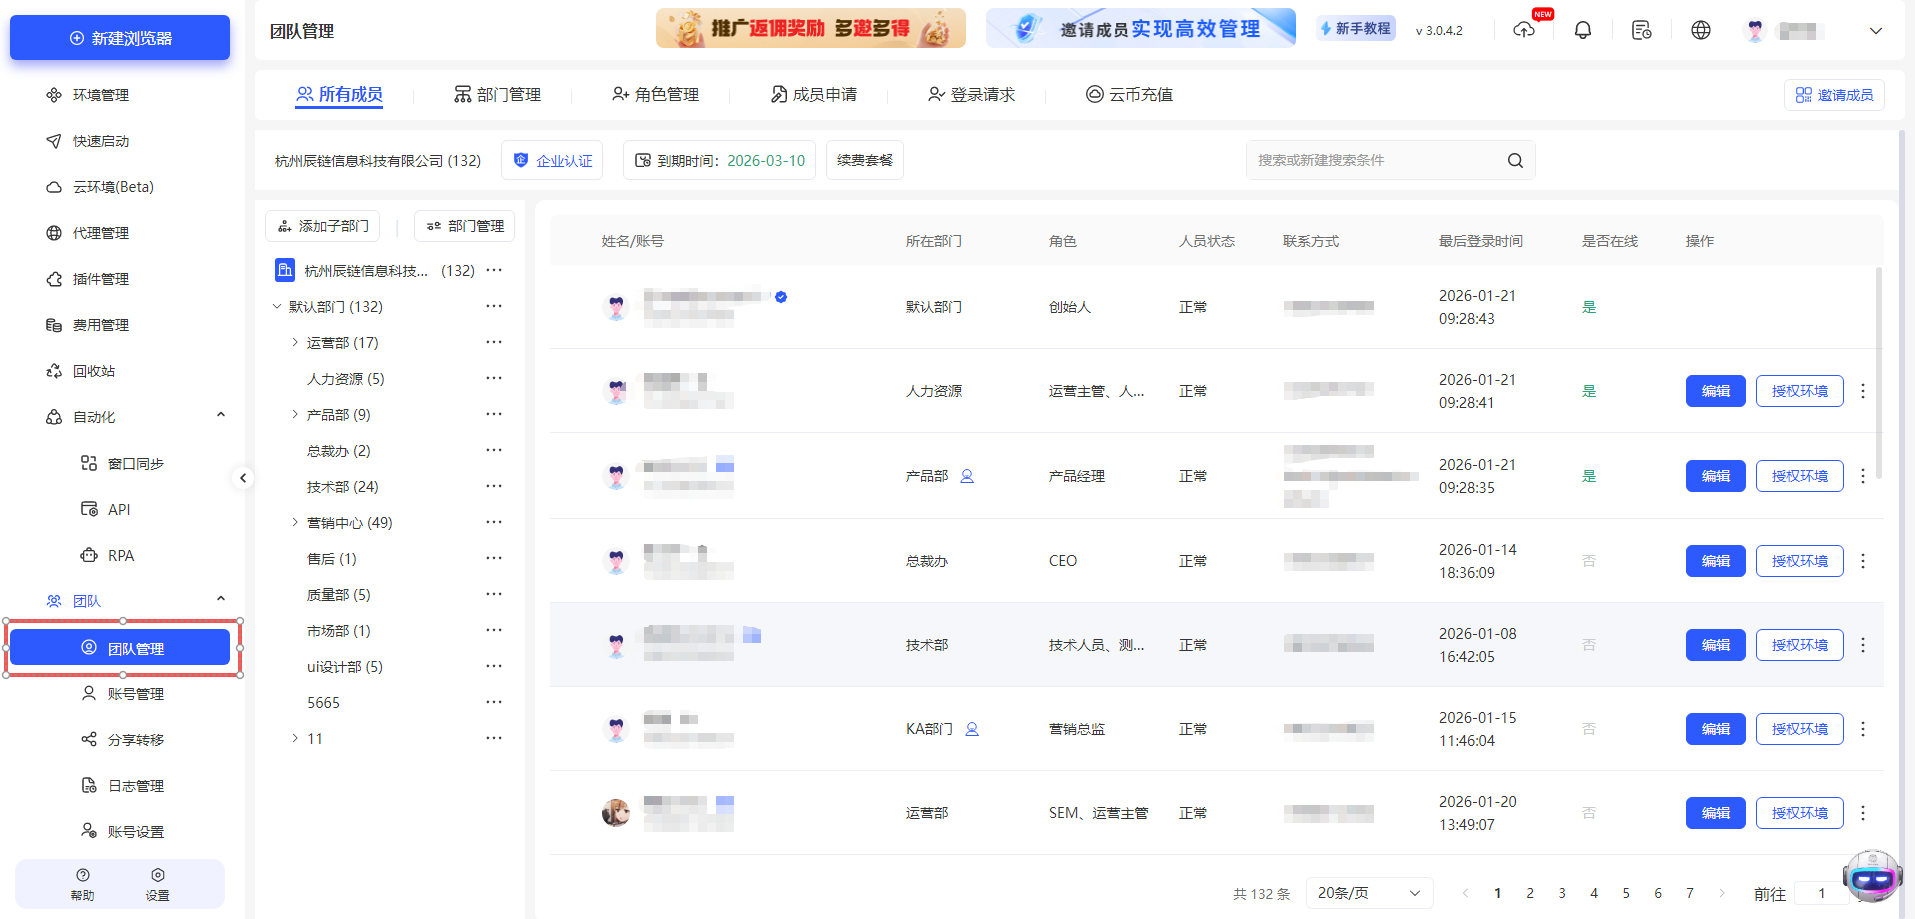Click 企业认证 next to the company name
This screenshot has width=1915, height=919.
pyautogui.click(x=552, y=159)
